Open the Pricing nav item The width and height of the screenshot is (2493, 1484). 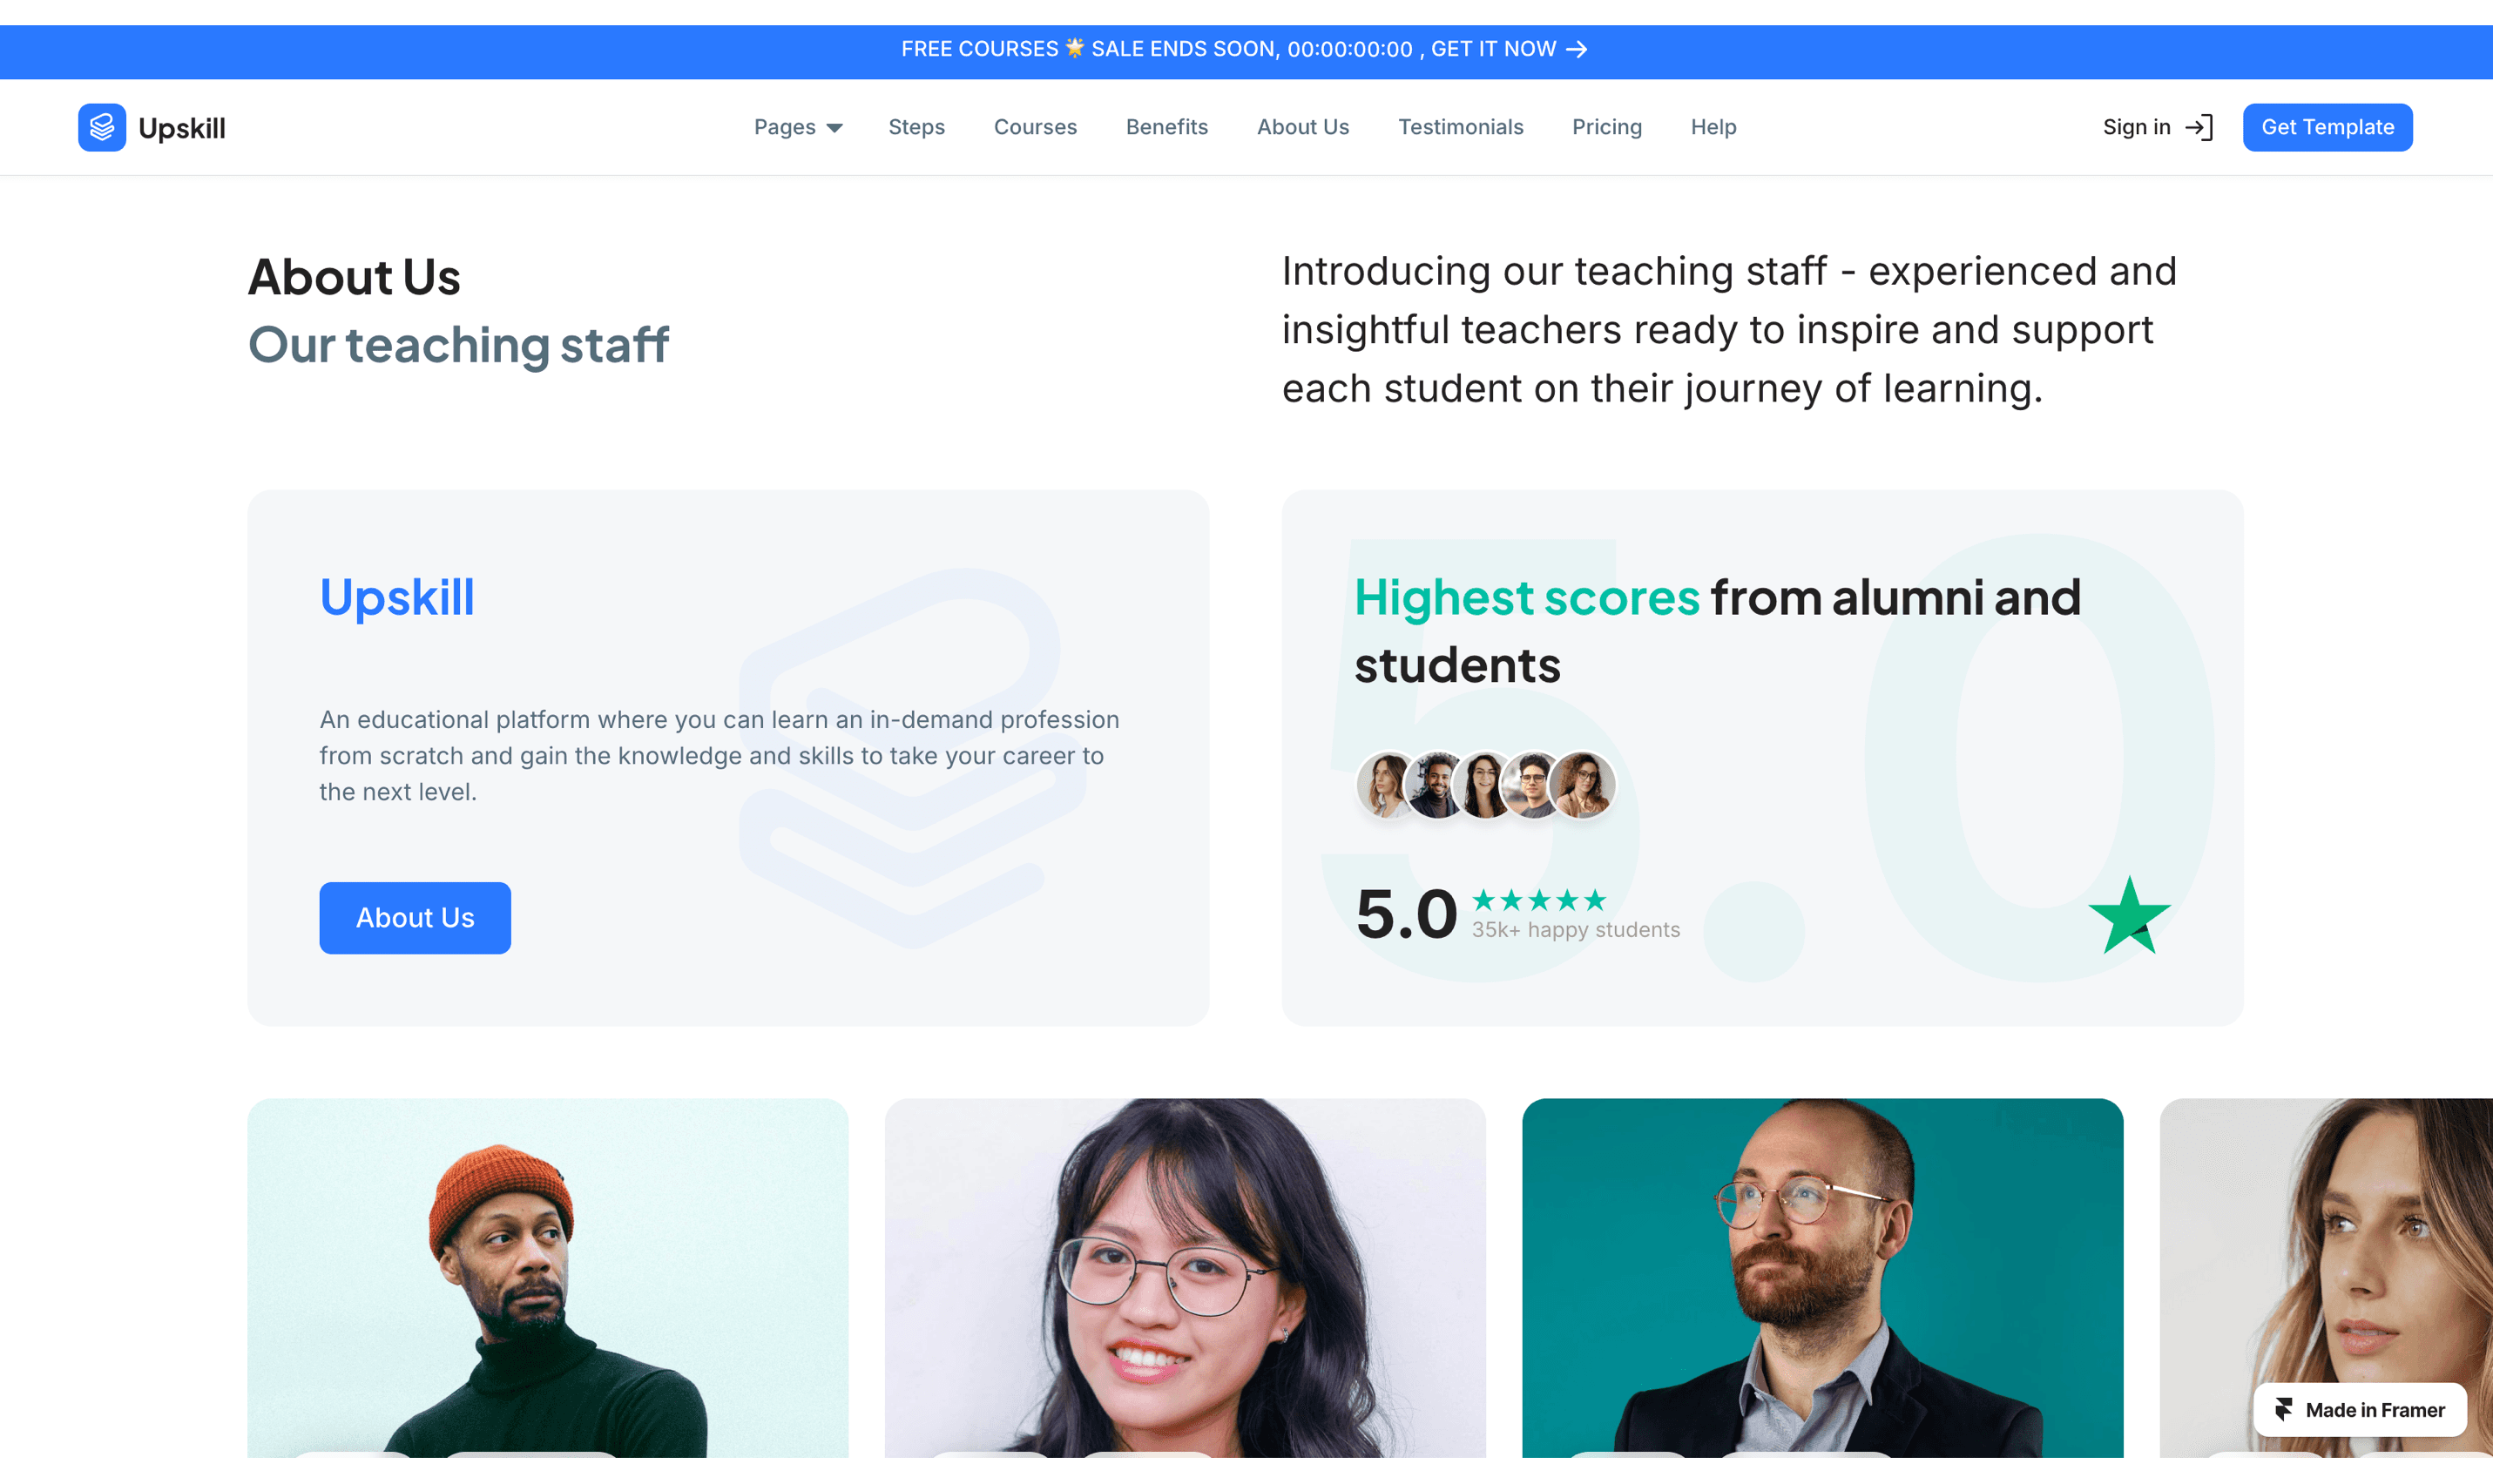pyautogui.click(x=1607, y=127)
